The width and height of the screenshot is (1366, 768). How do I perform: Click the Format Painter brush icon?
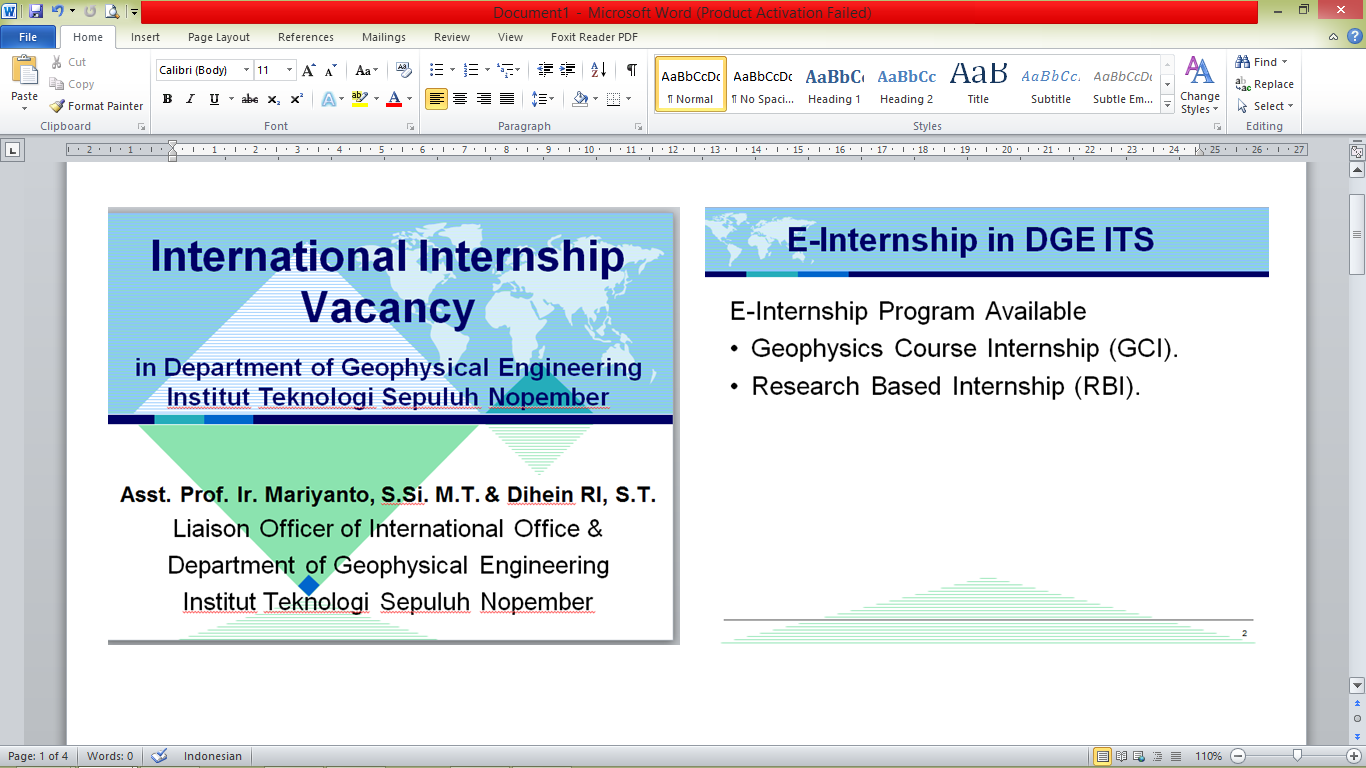coord(58,106)
